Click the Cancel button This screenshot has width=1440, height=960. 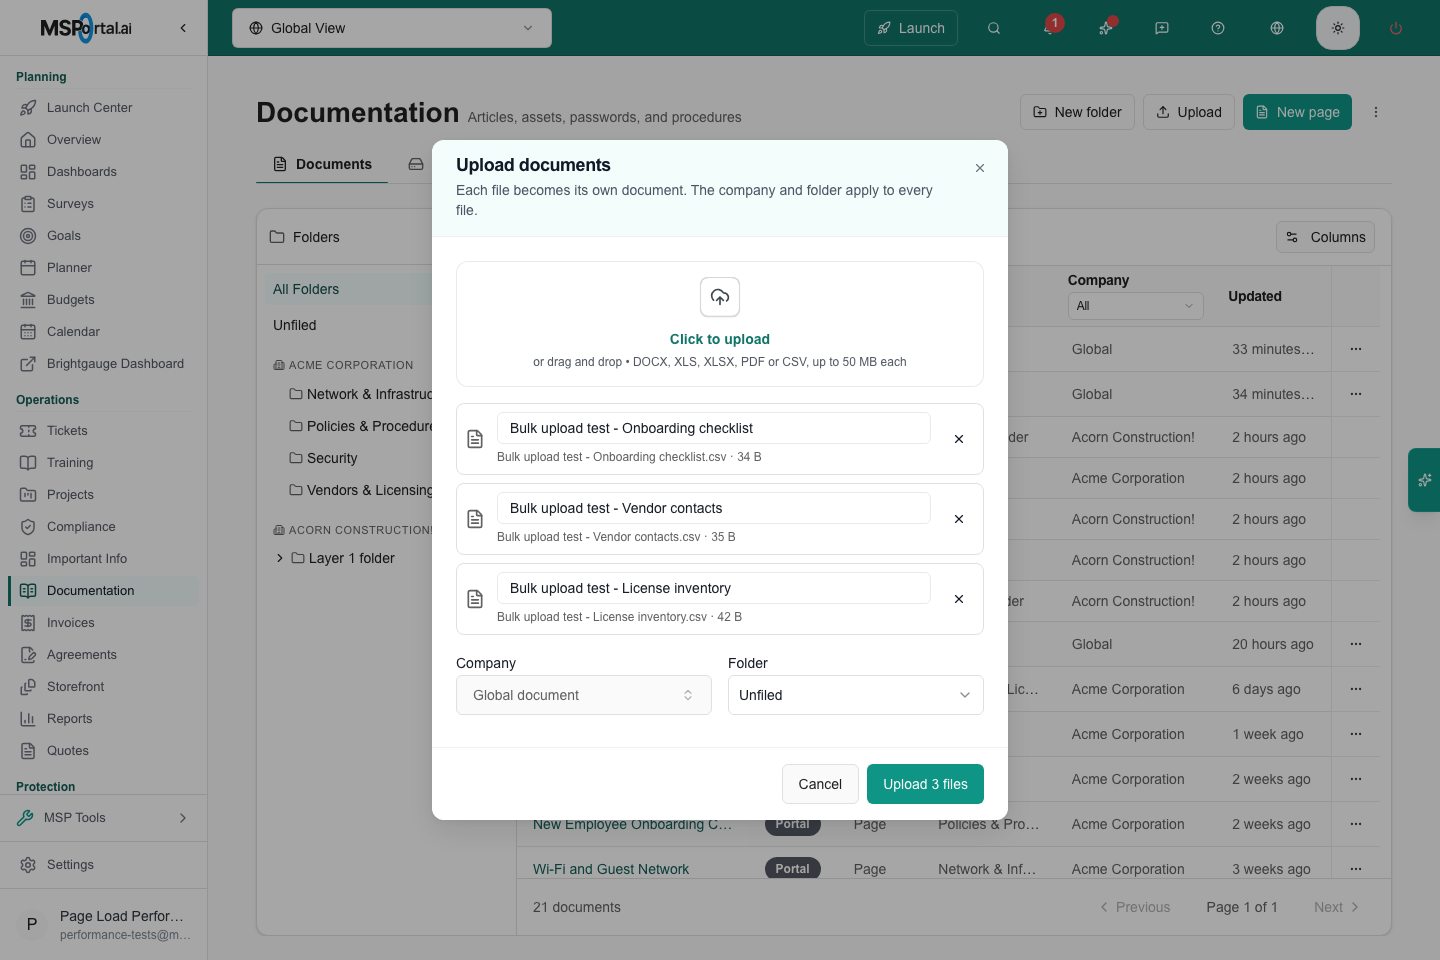(820, 784)
